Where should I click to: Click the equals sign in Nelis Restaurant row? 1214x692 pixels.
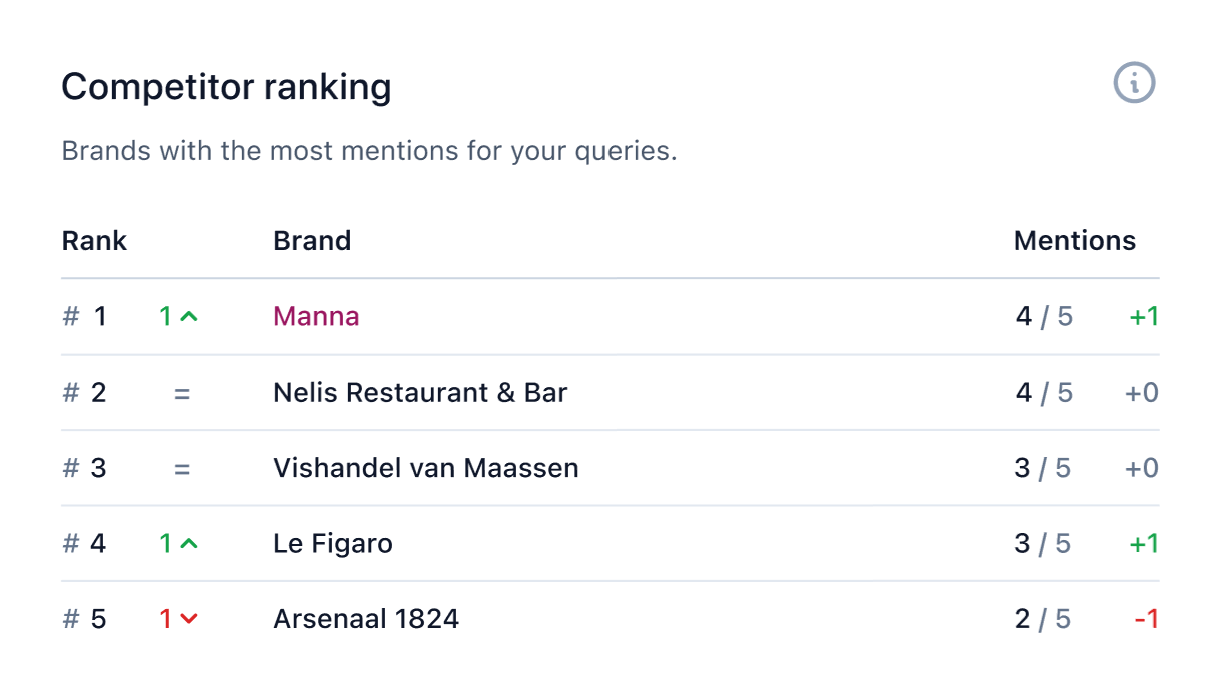coord(181,393)
